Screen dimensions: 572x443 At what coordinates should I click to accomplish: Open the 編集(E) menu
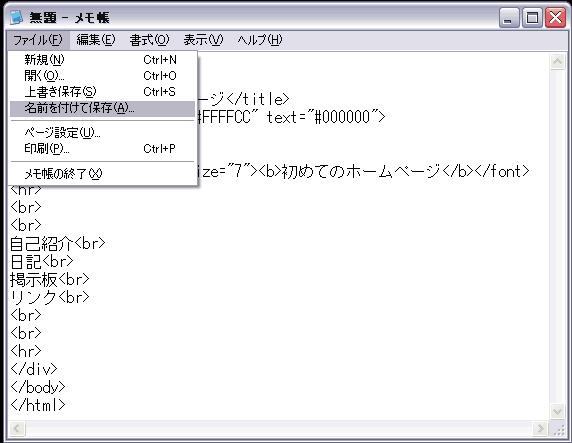tap(96, 40)
